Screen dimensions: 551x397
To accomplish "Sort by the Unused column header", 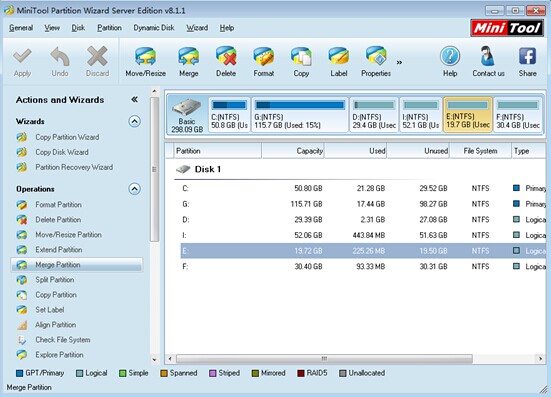I will point(418,151).
